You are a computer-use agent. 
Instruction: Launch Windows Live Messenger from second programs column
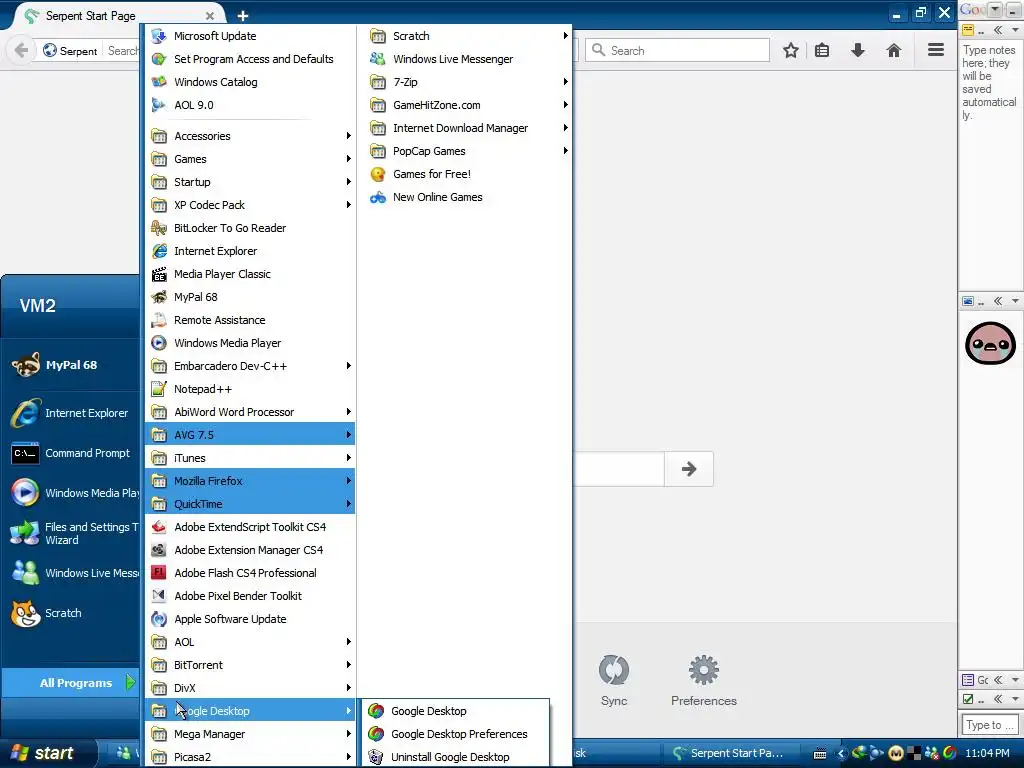point(468,59)
